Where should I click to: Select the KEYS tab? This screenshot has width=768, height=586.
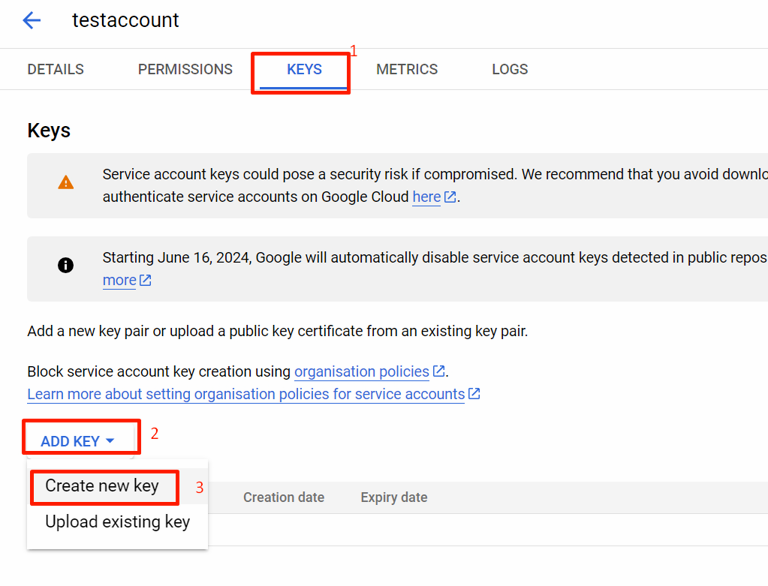click(304, 70)
